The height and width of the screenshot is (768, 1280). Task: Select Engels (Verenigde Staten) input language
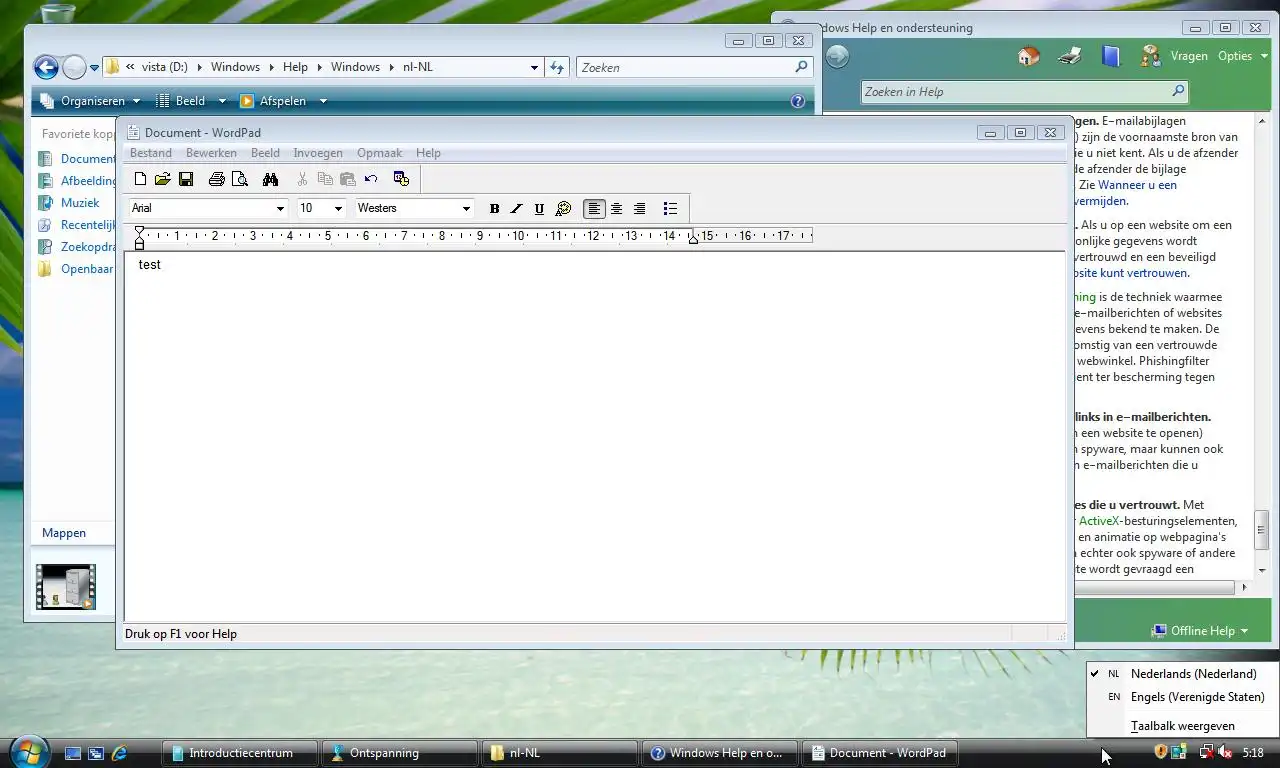click(1182, 697)
